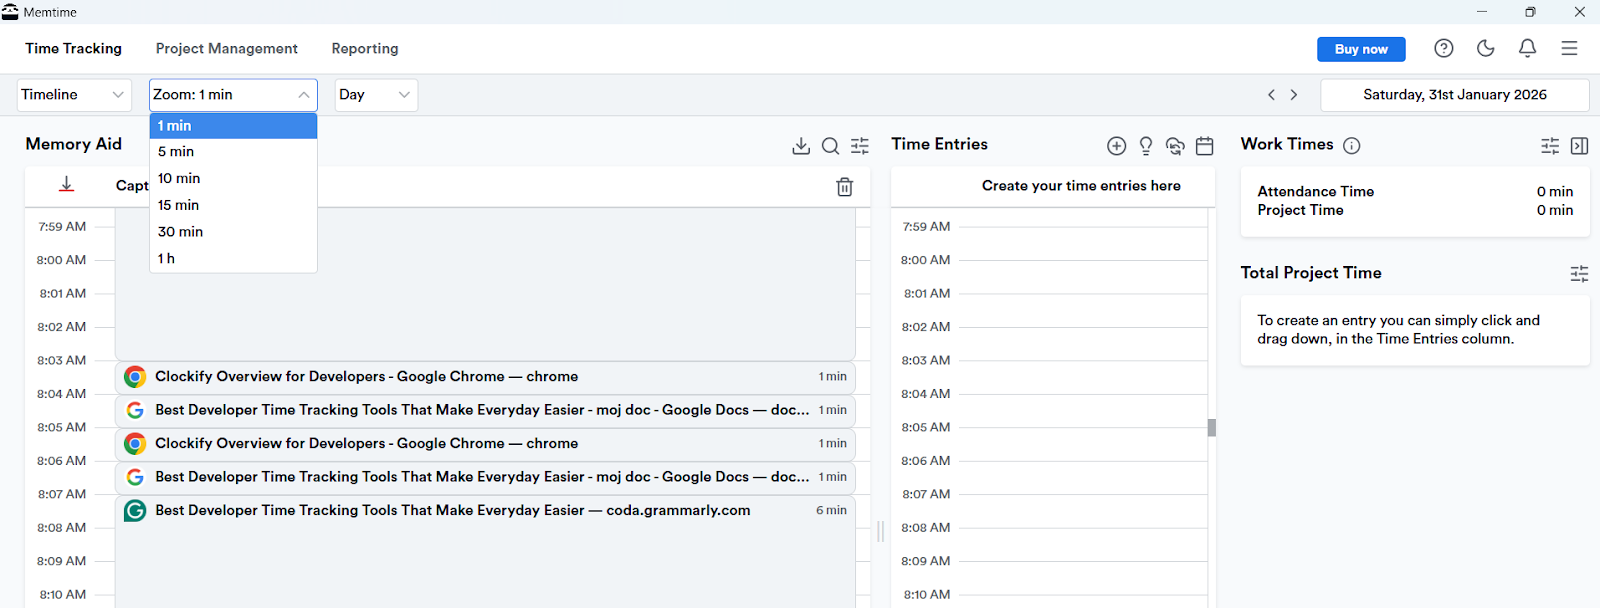
Task: Click Attendance Time label
Action: coord(1315,192)
